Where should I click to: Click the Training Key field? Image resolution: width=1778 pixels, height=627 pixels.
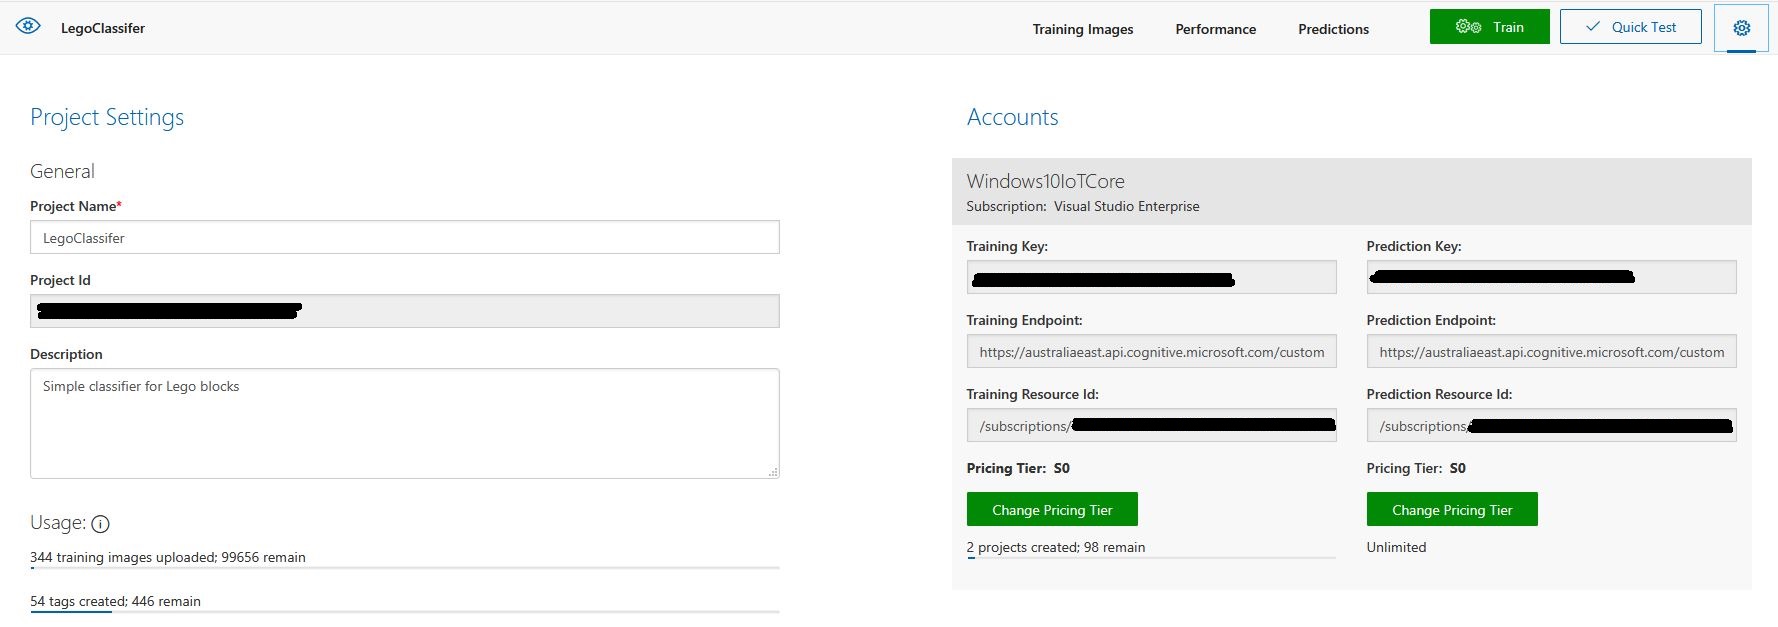click(1150, 278)
